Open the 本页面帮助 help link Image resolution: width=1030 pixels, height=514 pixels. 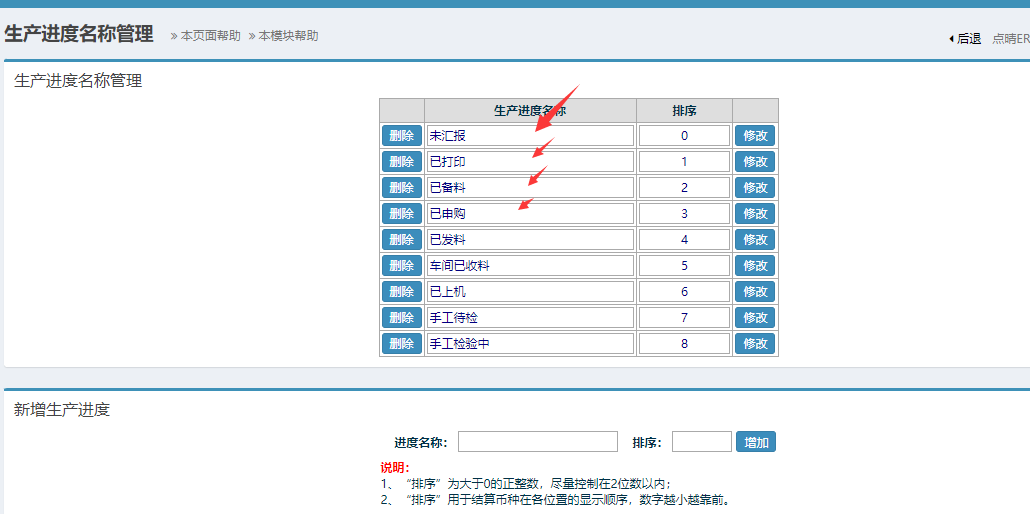[x=210, y=36]
